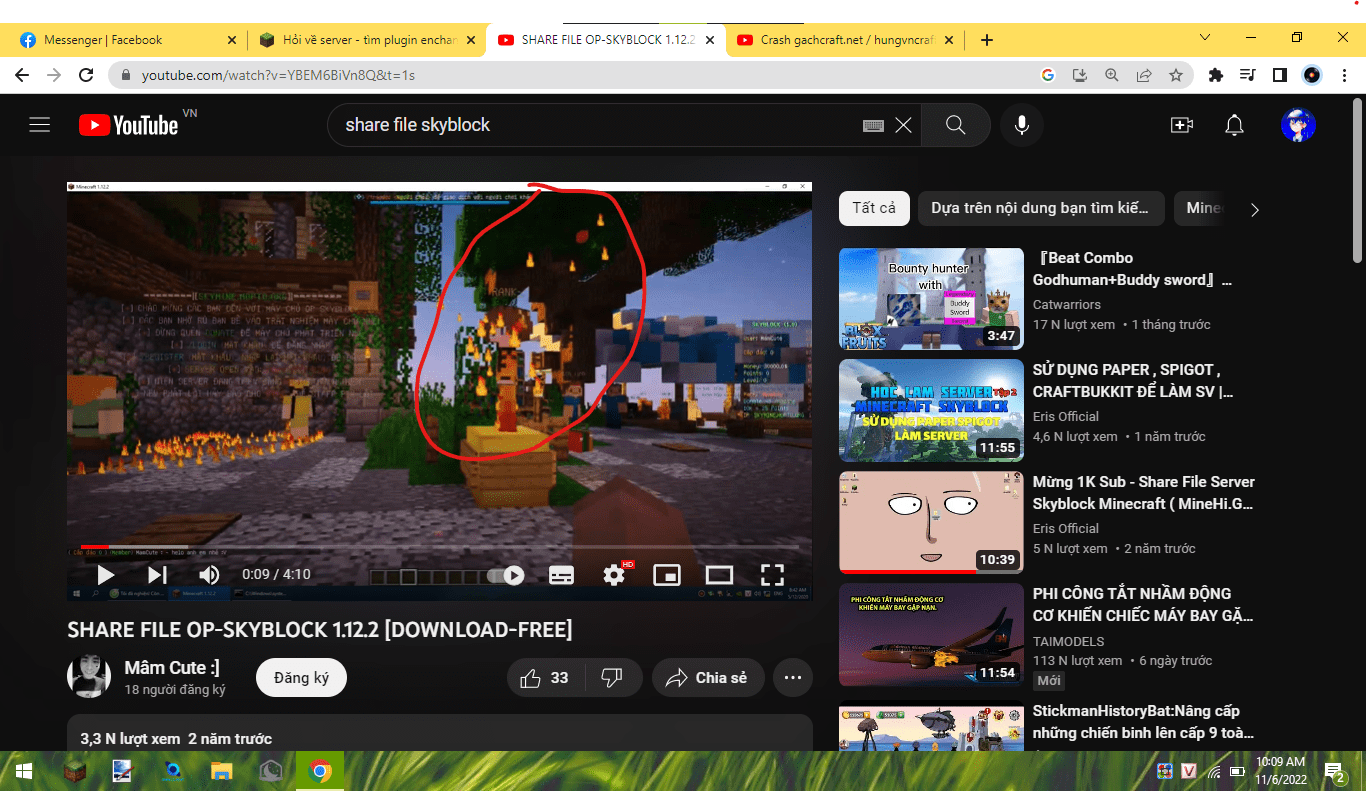The image size is (1366, 791).
Task: Toggle subtitles/closed captions
Action: pyautogui.click(x=561, y=575)
